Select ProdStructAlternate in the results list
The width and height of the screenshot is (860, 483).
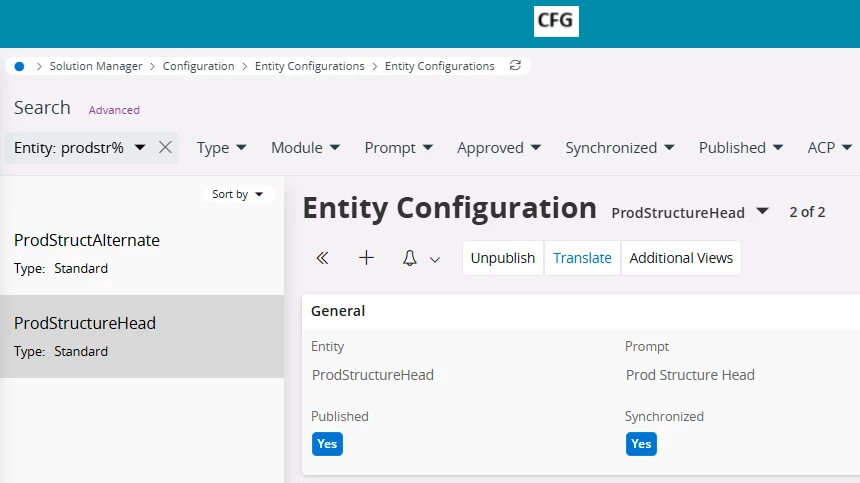[87, 241]
